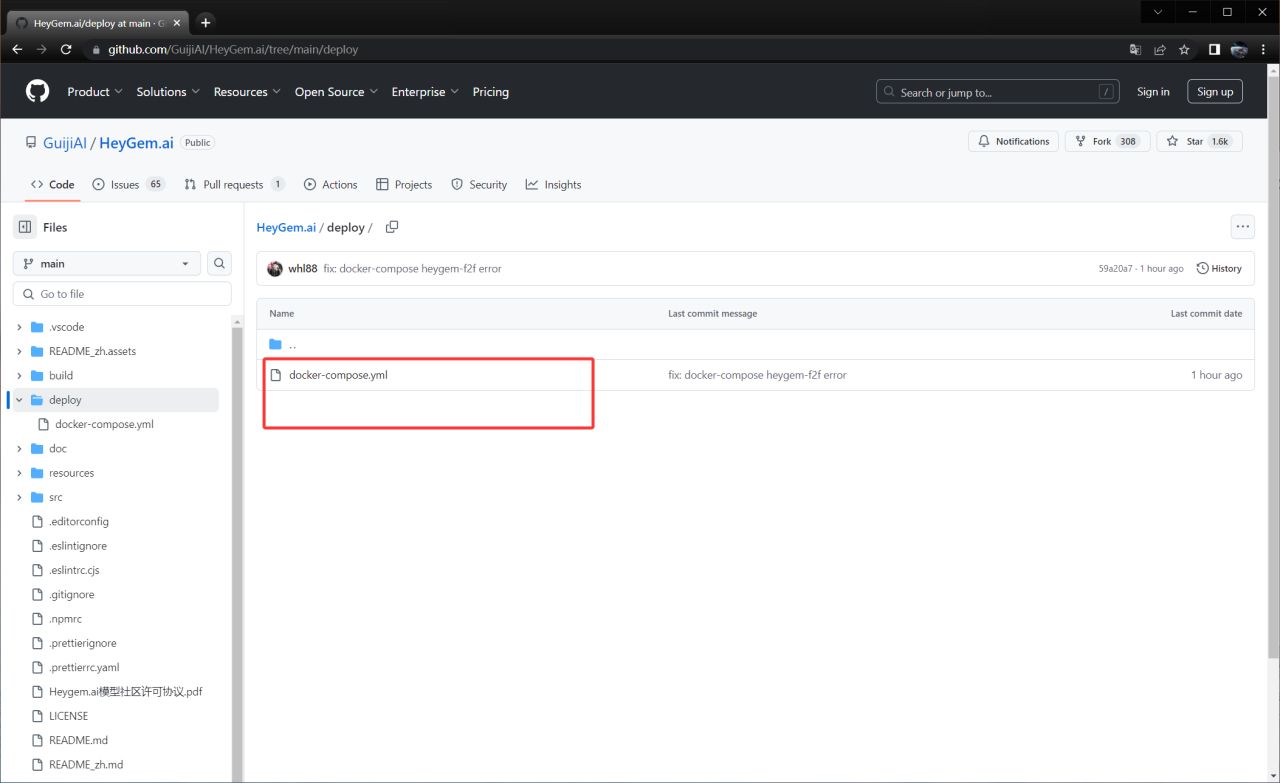Click browser back arrow
Image resolution: width=1280 pixels, height=783 pixels.
click(17, 49)
